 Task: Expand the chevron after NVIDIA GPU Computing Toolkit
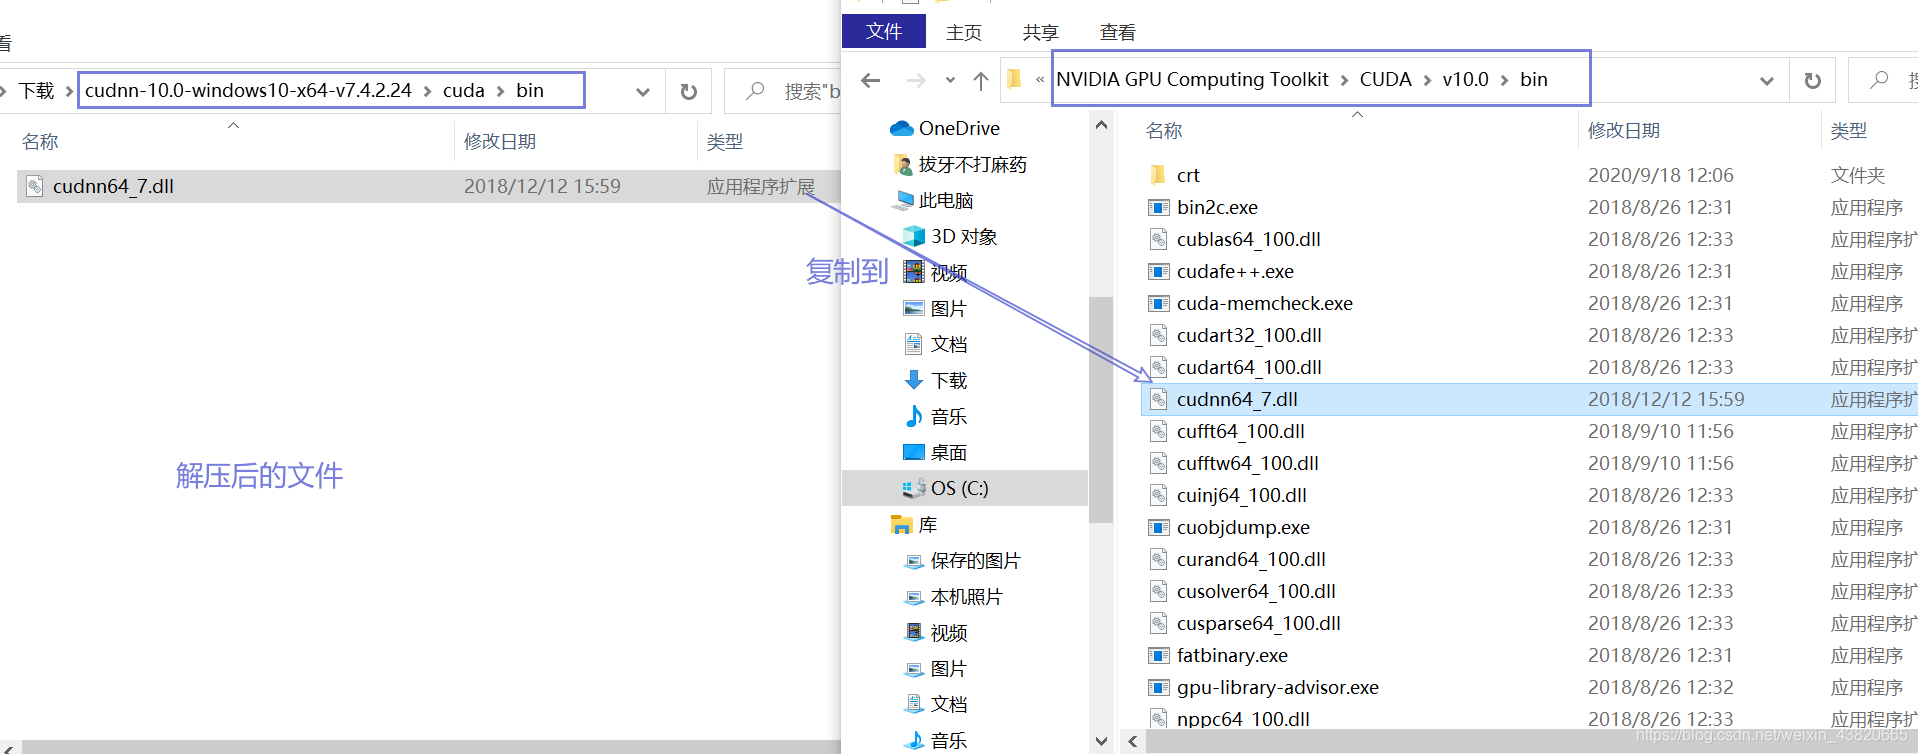(1344, 80)
